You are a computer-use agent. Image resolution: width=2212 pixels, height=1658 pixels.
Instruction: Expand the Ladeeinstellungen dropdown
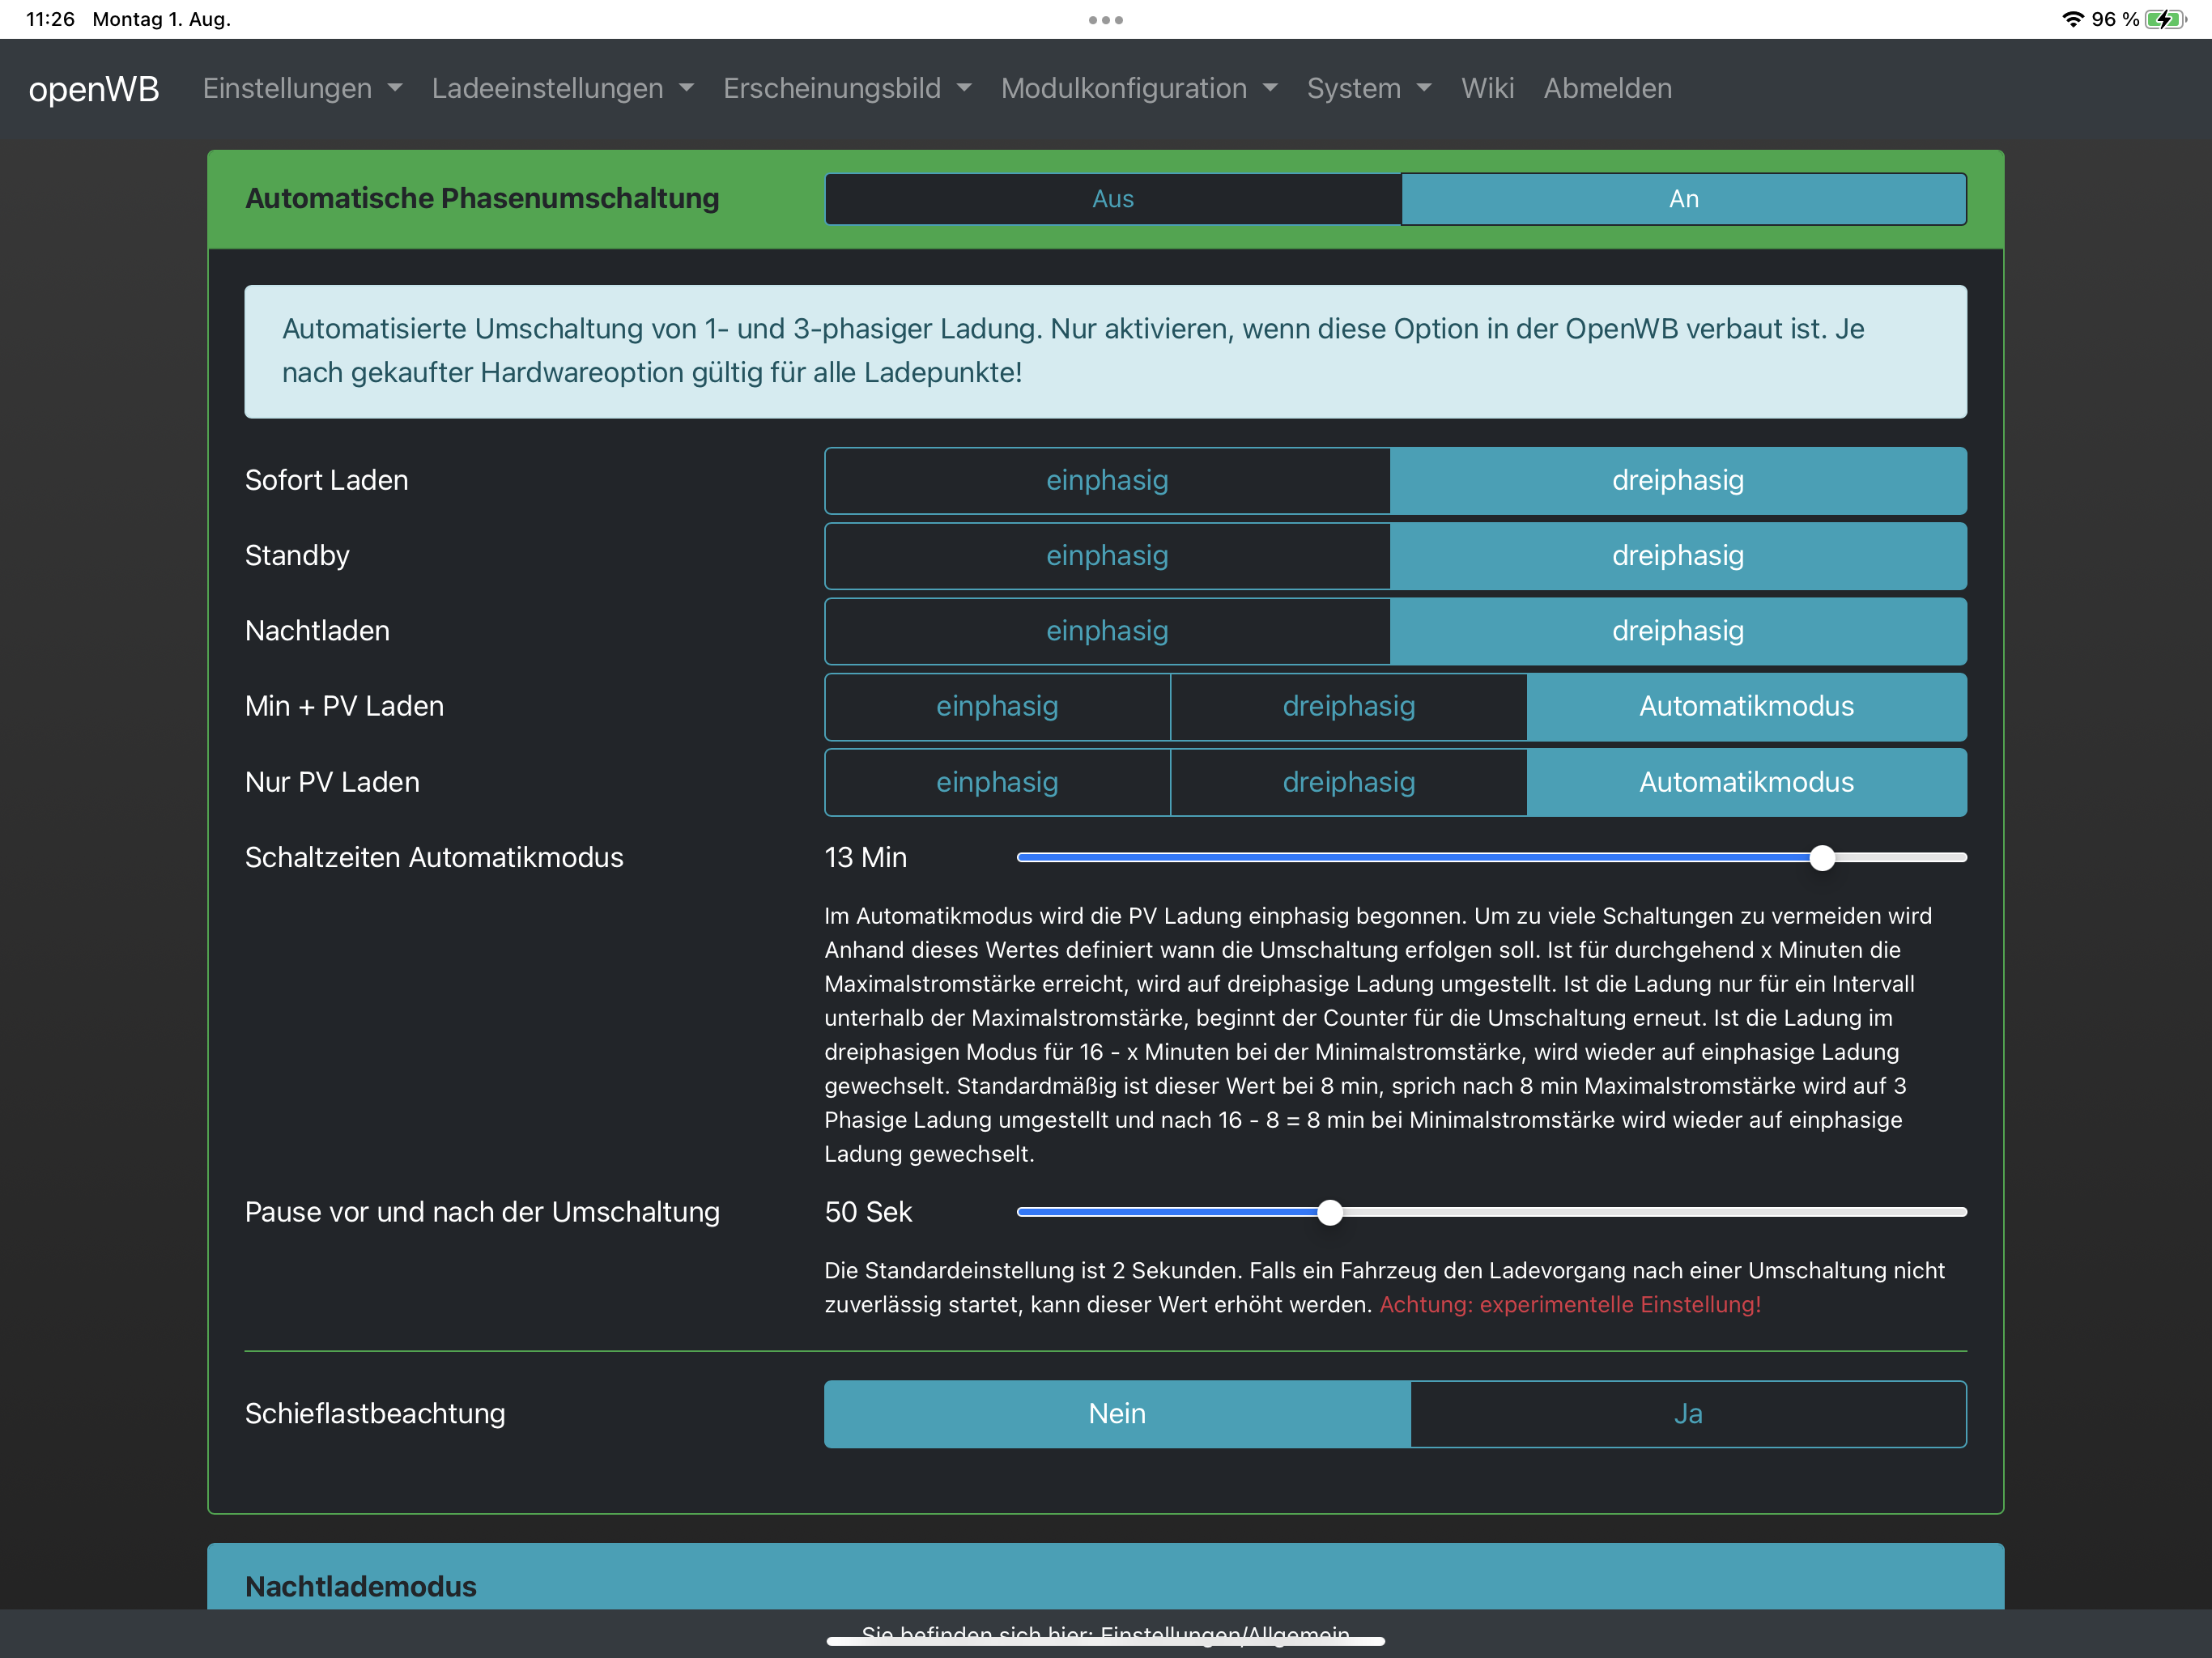(562, 88)
